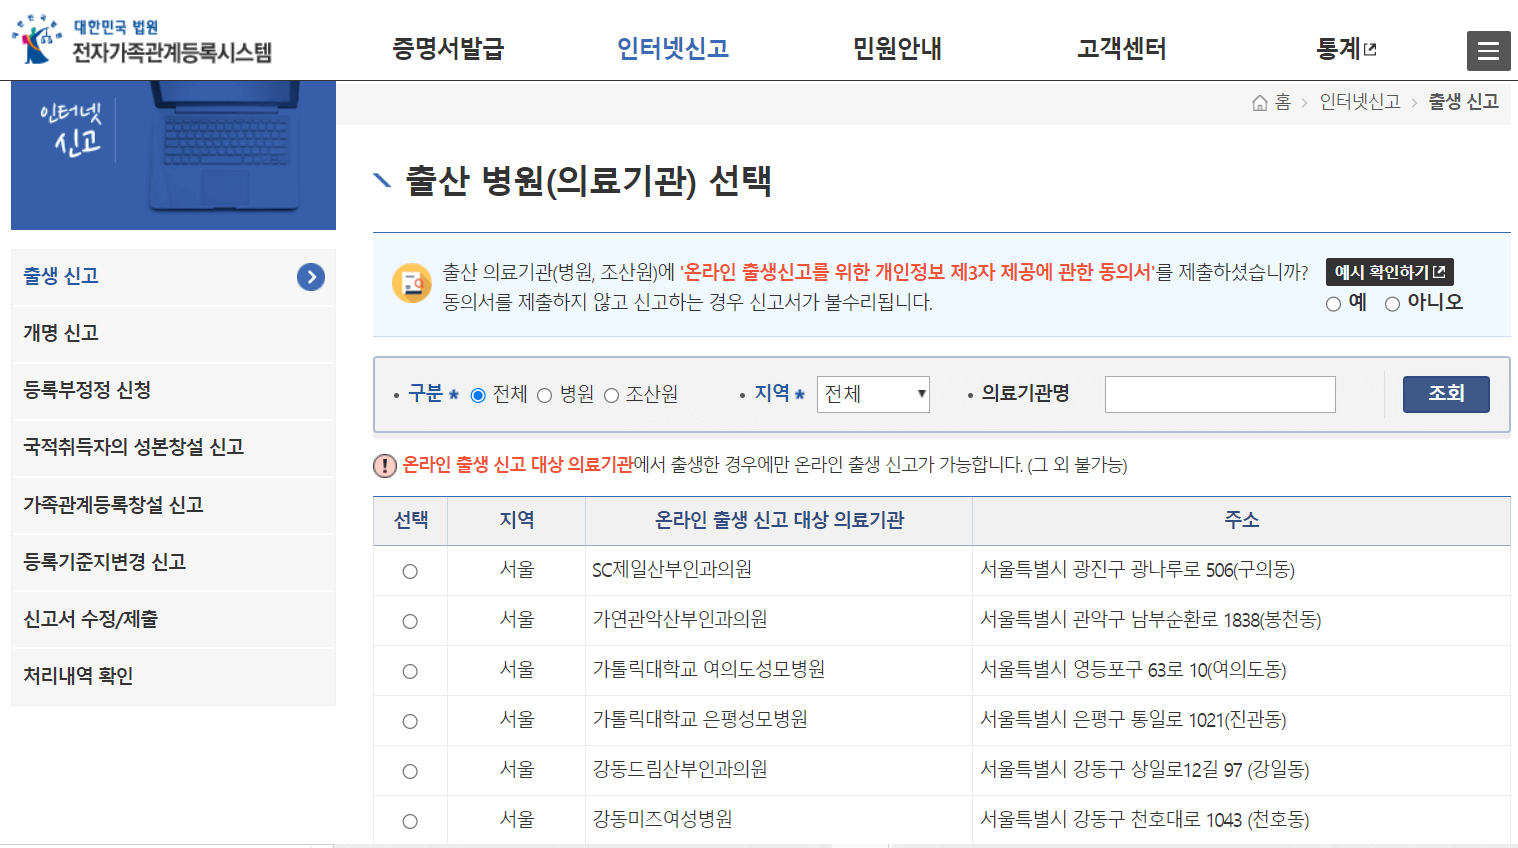Select 가연관악산부인과의원 row radio
Viewport: 1518px width, 848px height.
click(410, 622)
